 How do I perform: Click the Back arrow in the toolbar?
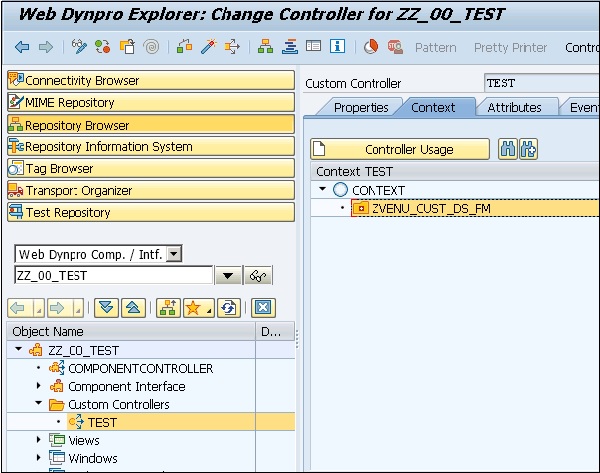click(21, 47)
